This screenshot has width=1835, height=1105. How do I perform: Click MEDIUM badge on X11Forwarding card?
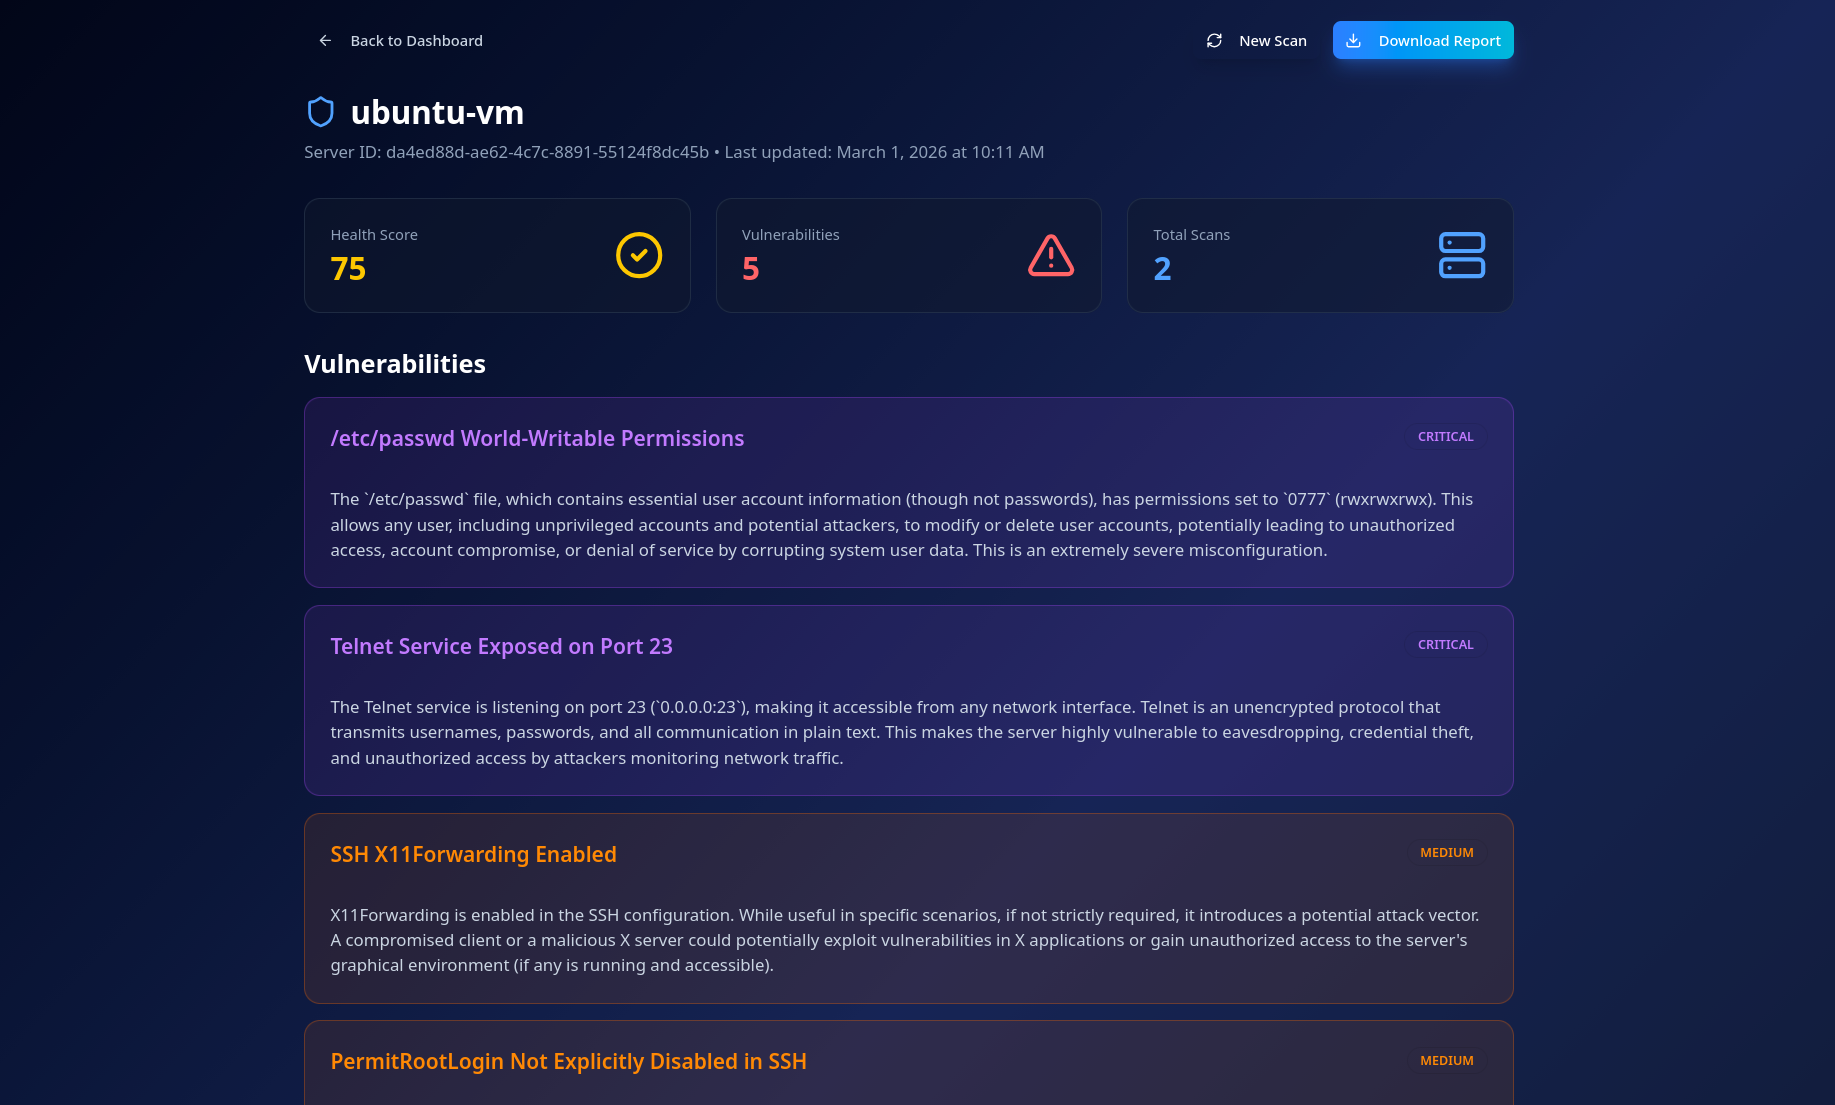1447,853
